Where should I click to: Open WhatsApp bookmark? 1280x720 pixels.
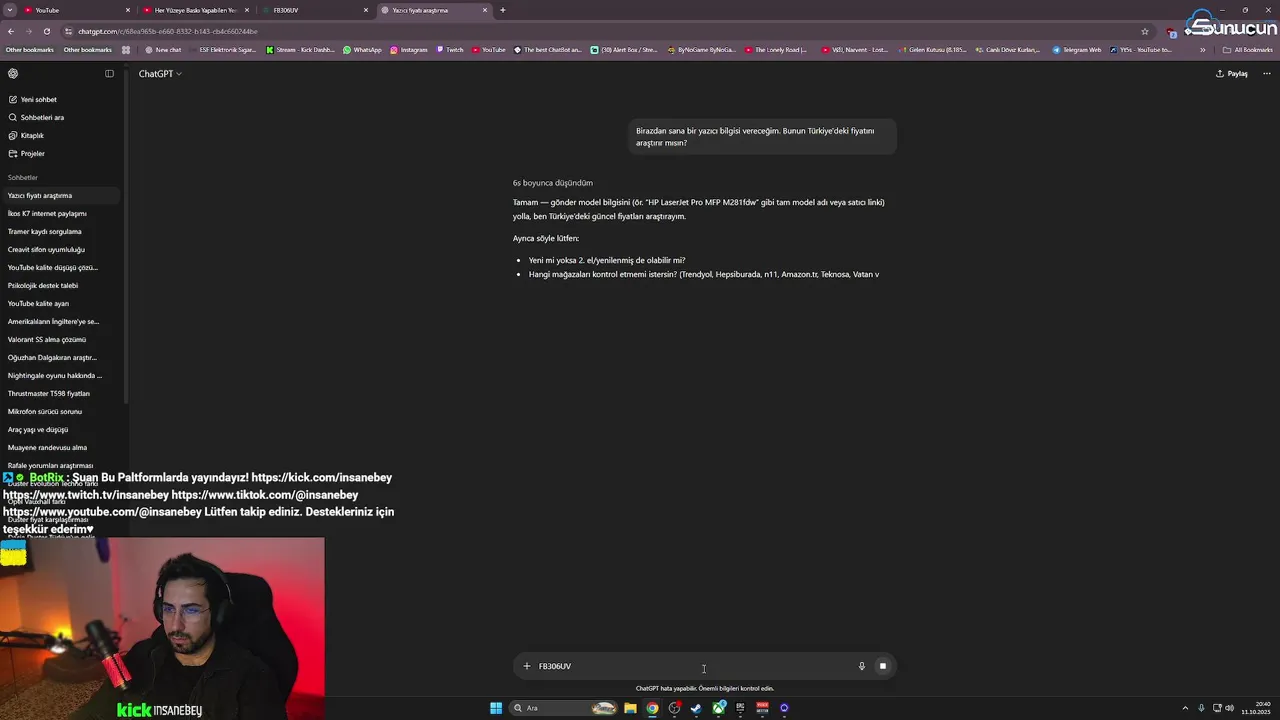click(x=362, y=50)
